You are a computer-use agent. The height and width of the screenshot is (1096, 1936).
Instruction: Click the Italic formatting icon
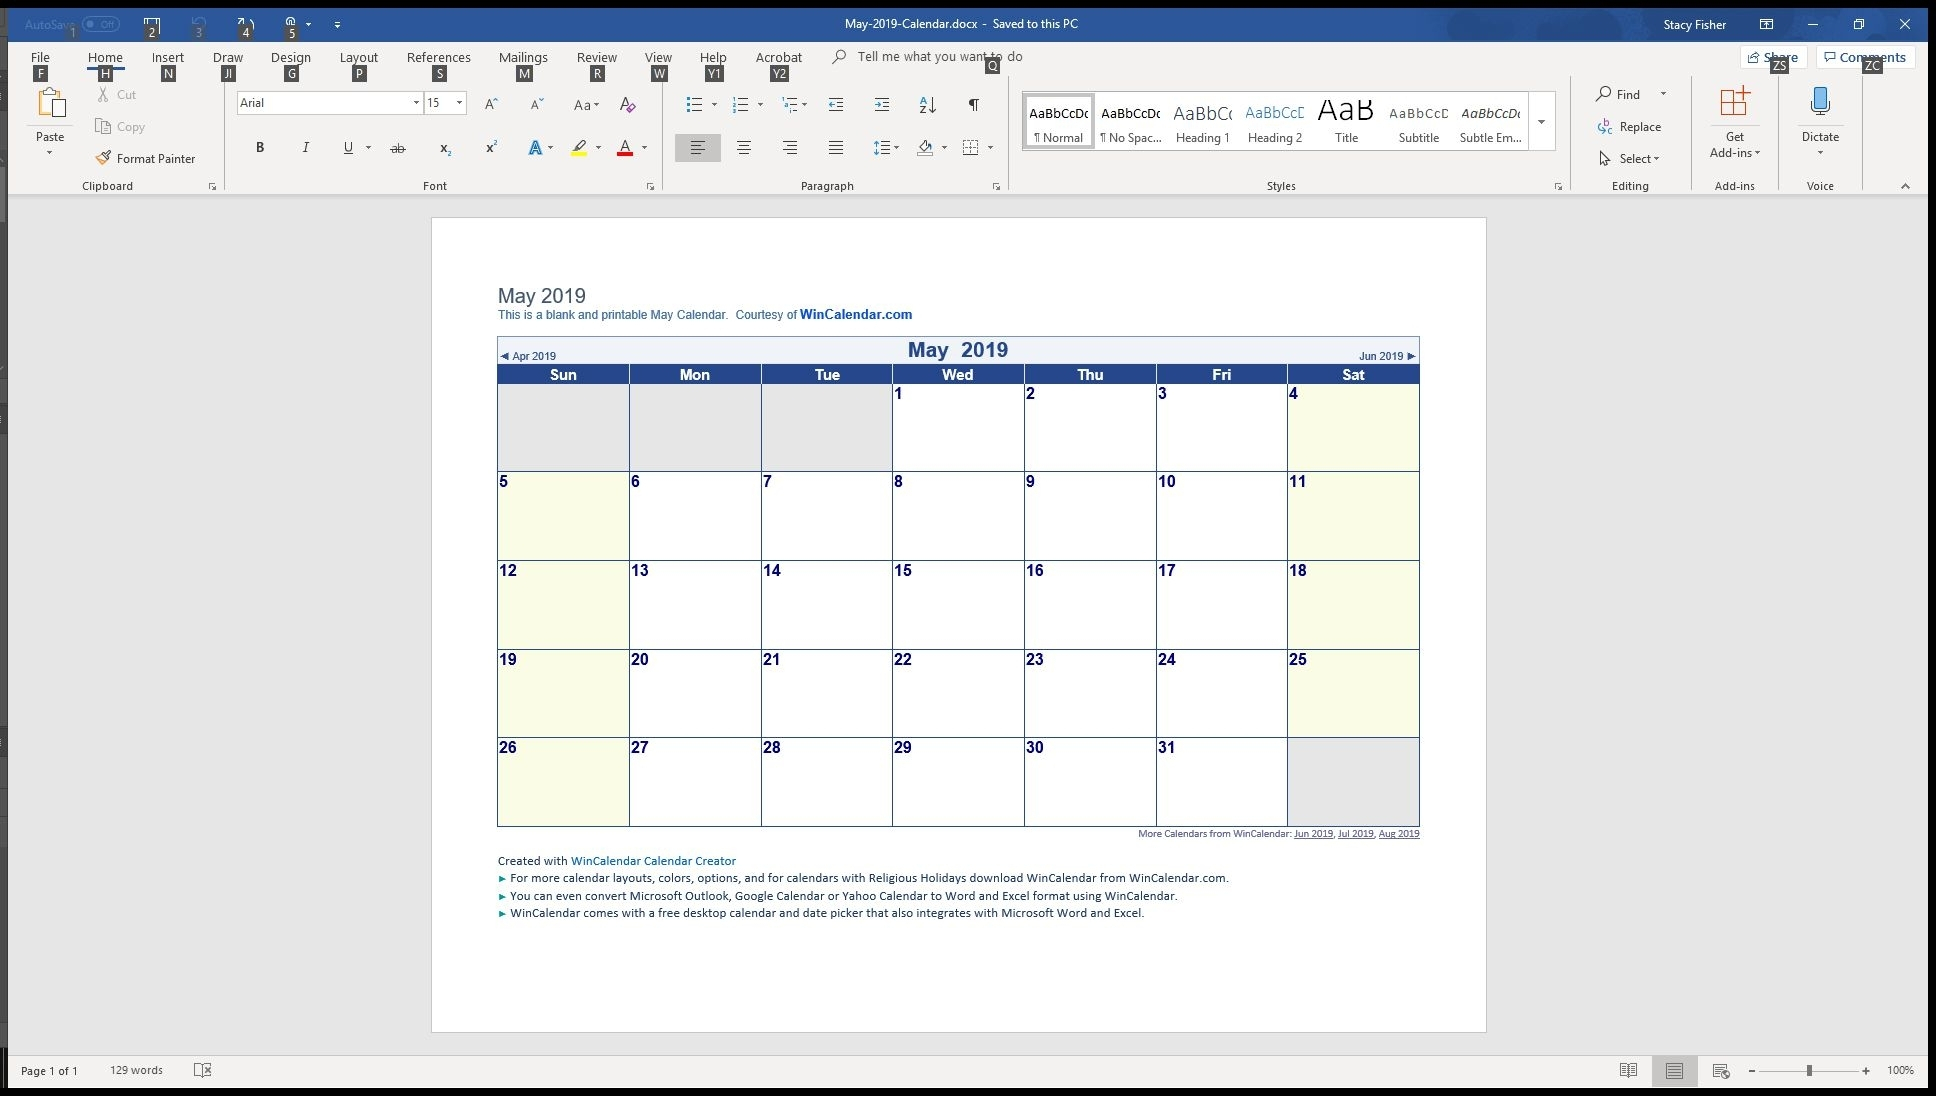coord(304,146)
